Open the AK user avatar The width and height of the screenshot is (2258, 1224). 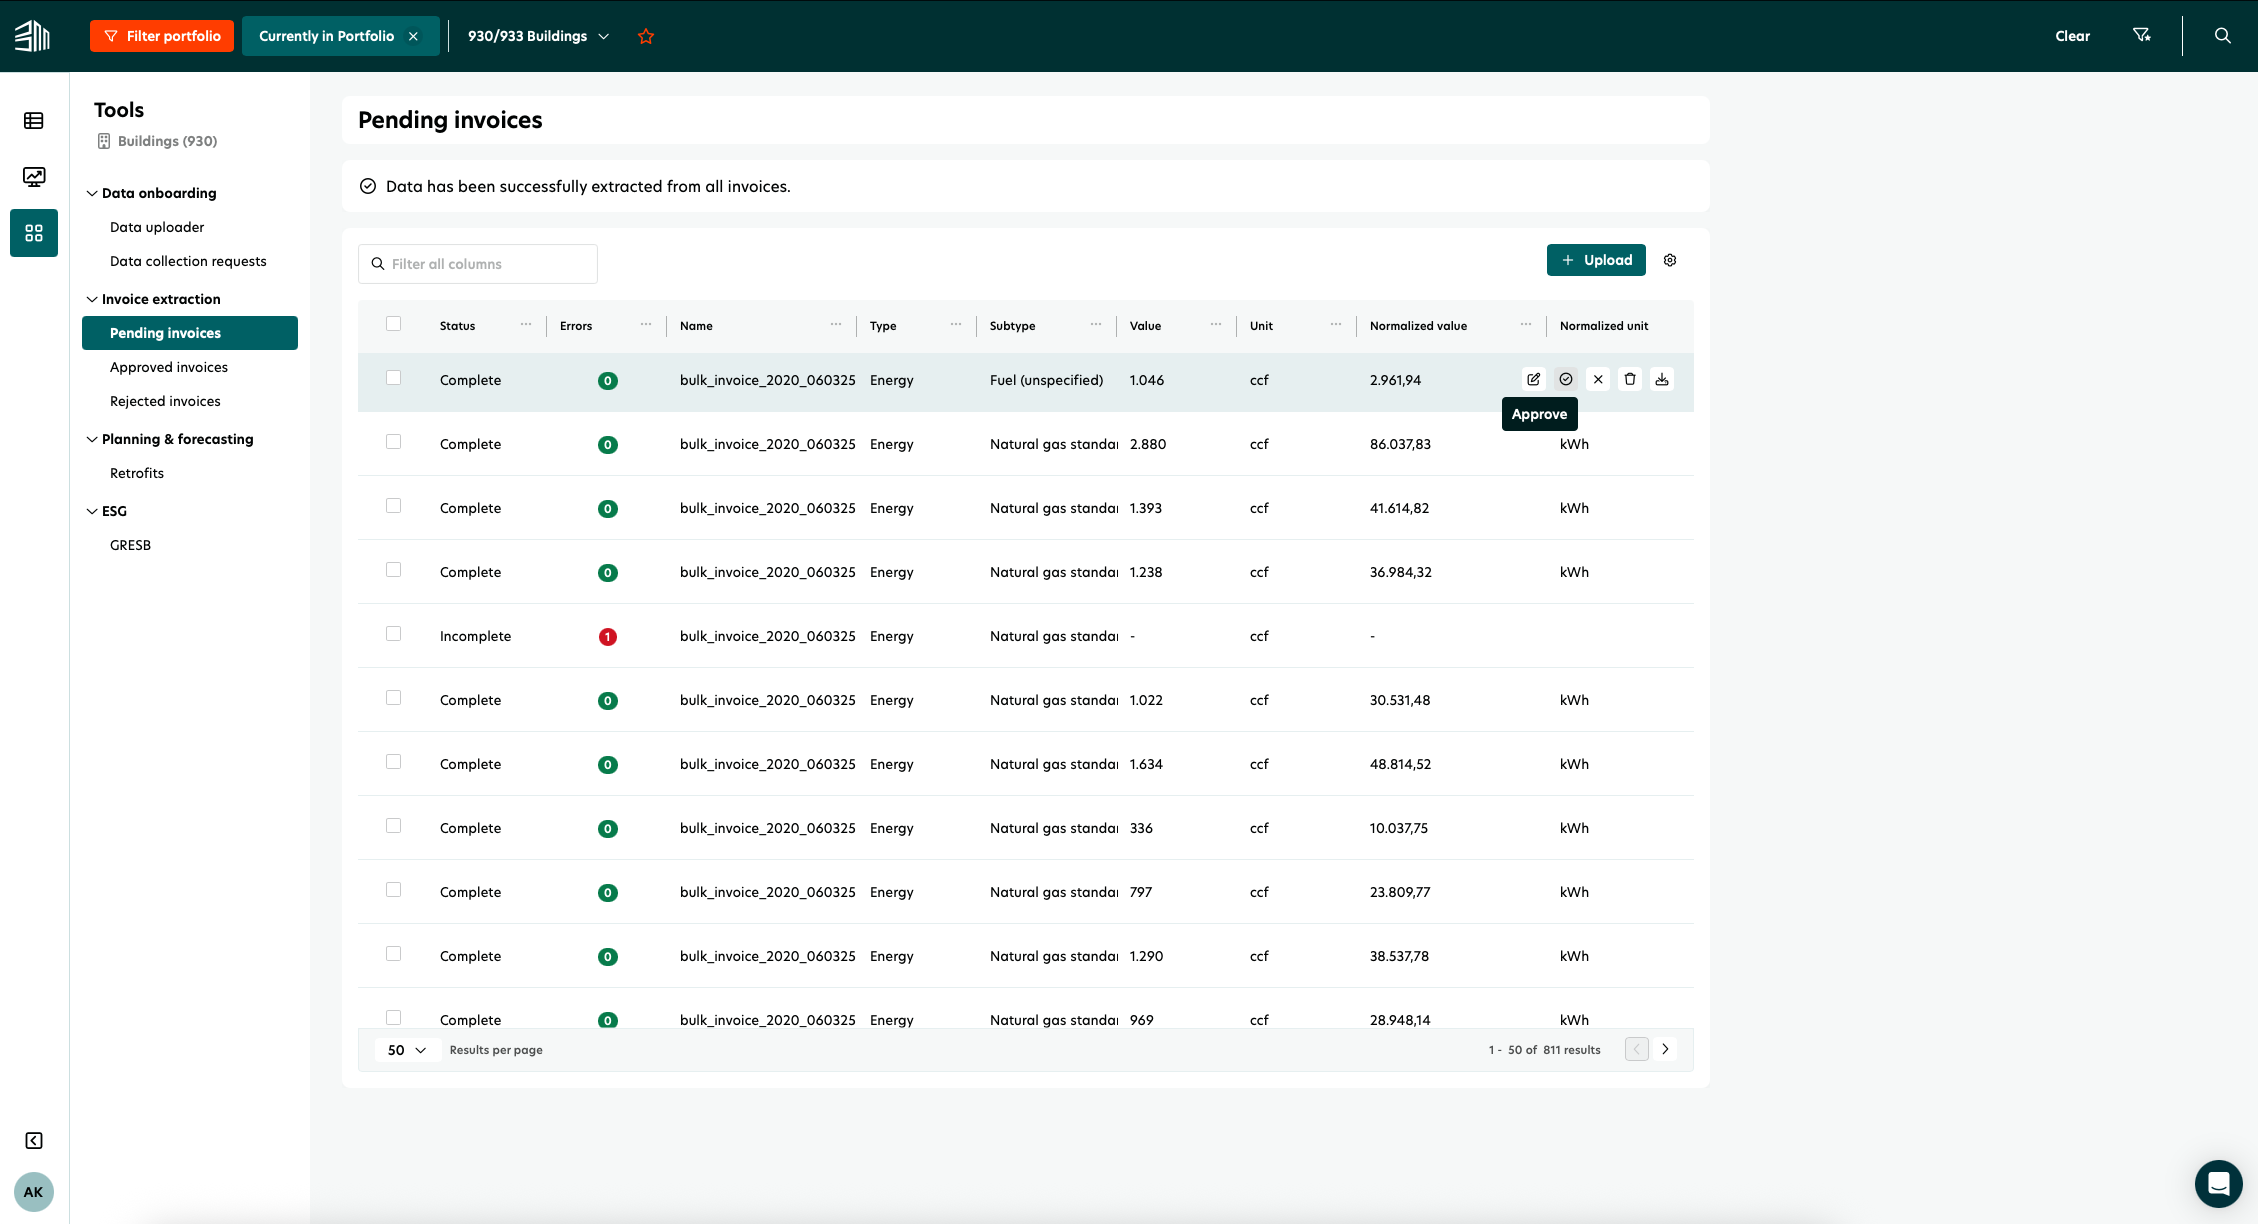coord(34,1192)
